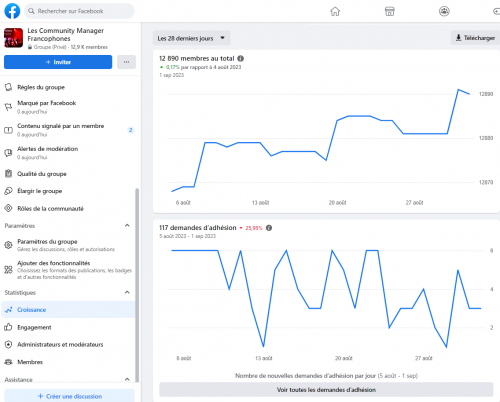Click the Engagement thumbs-up icon
The height and width of the screenshot is (402, 500).
pyautogui.click(x=8, y=327)
